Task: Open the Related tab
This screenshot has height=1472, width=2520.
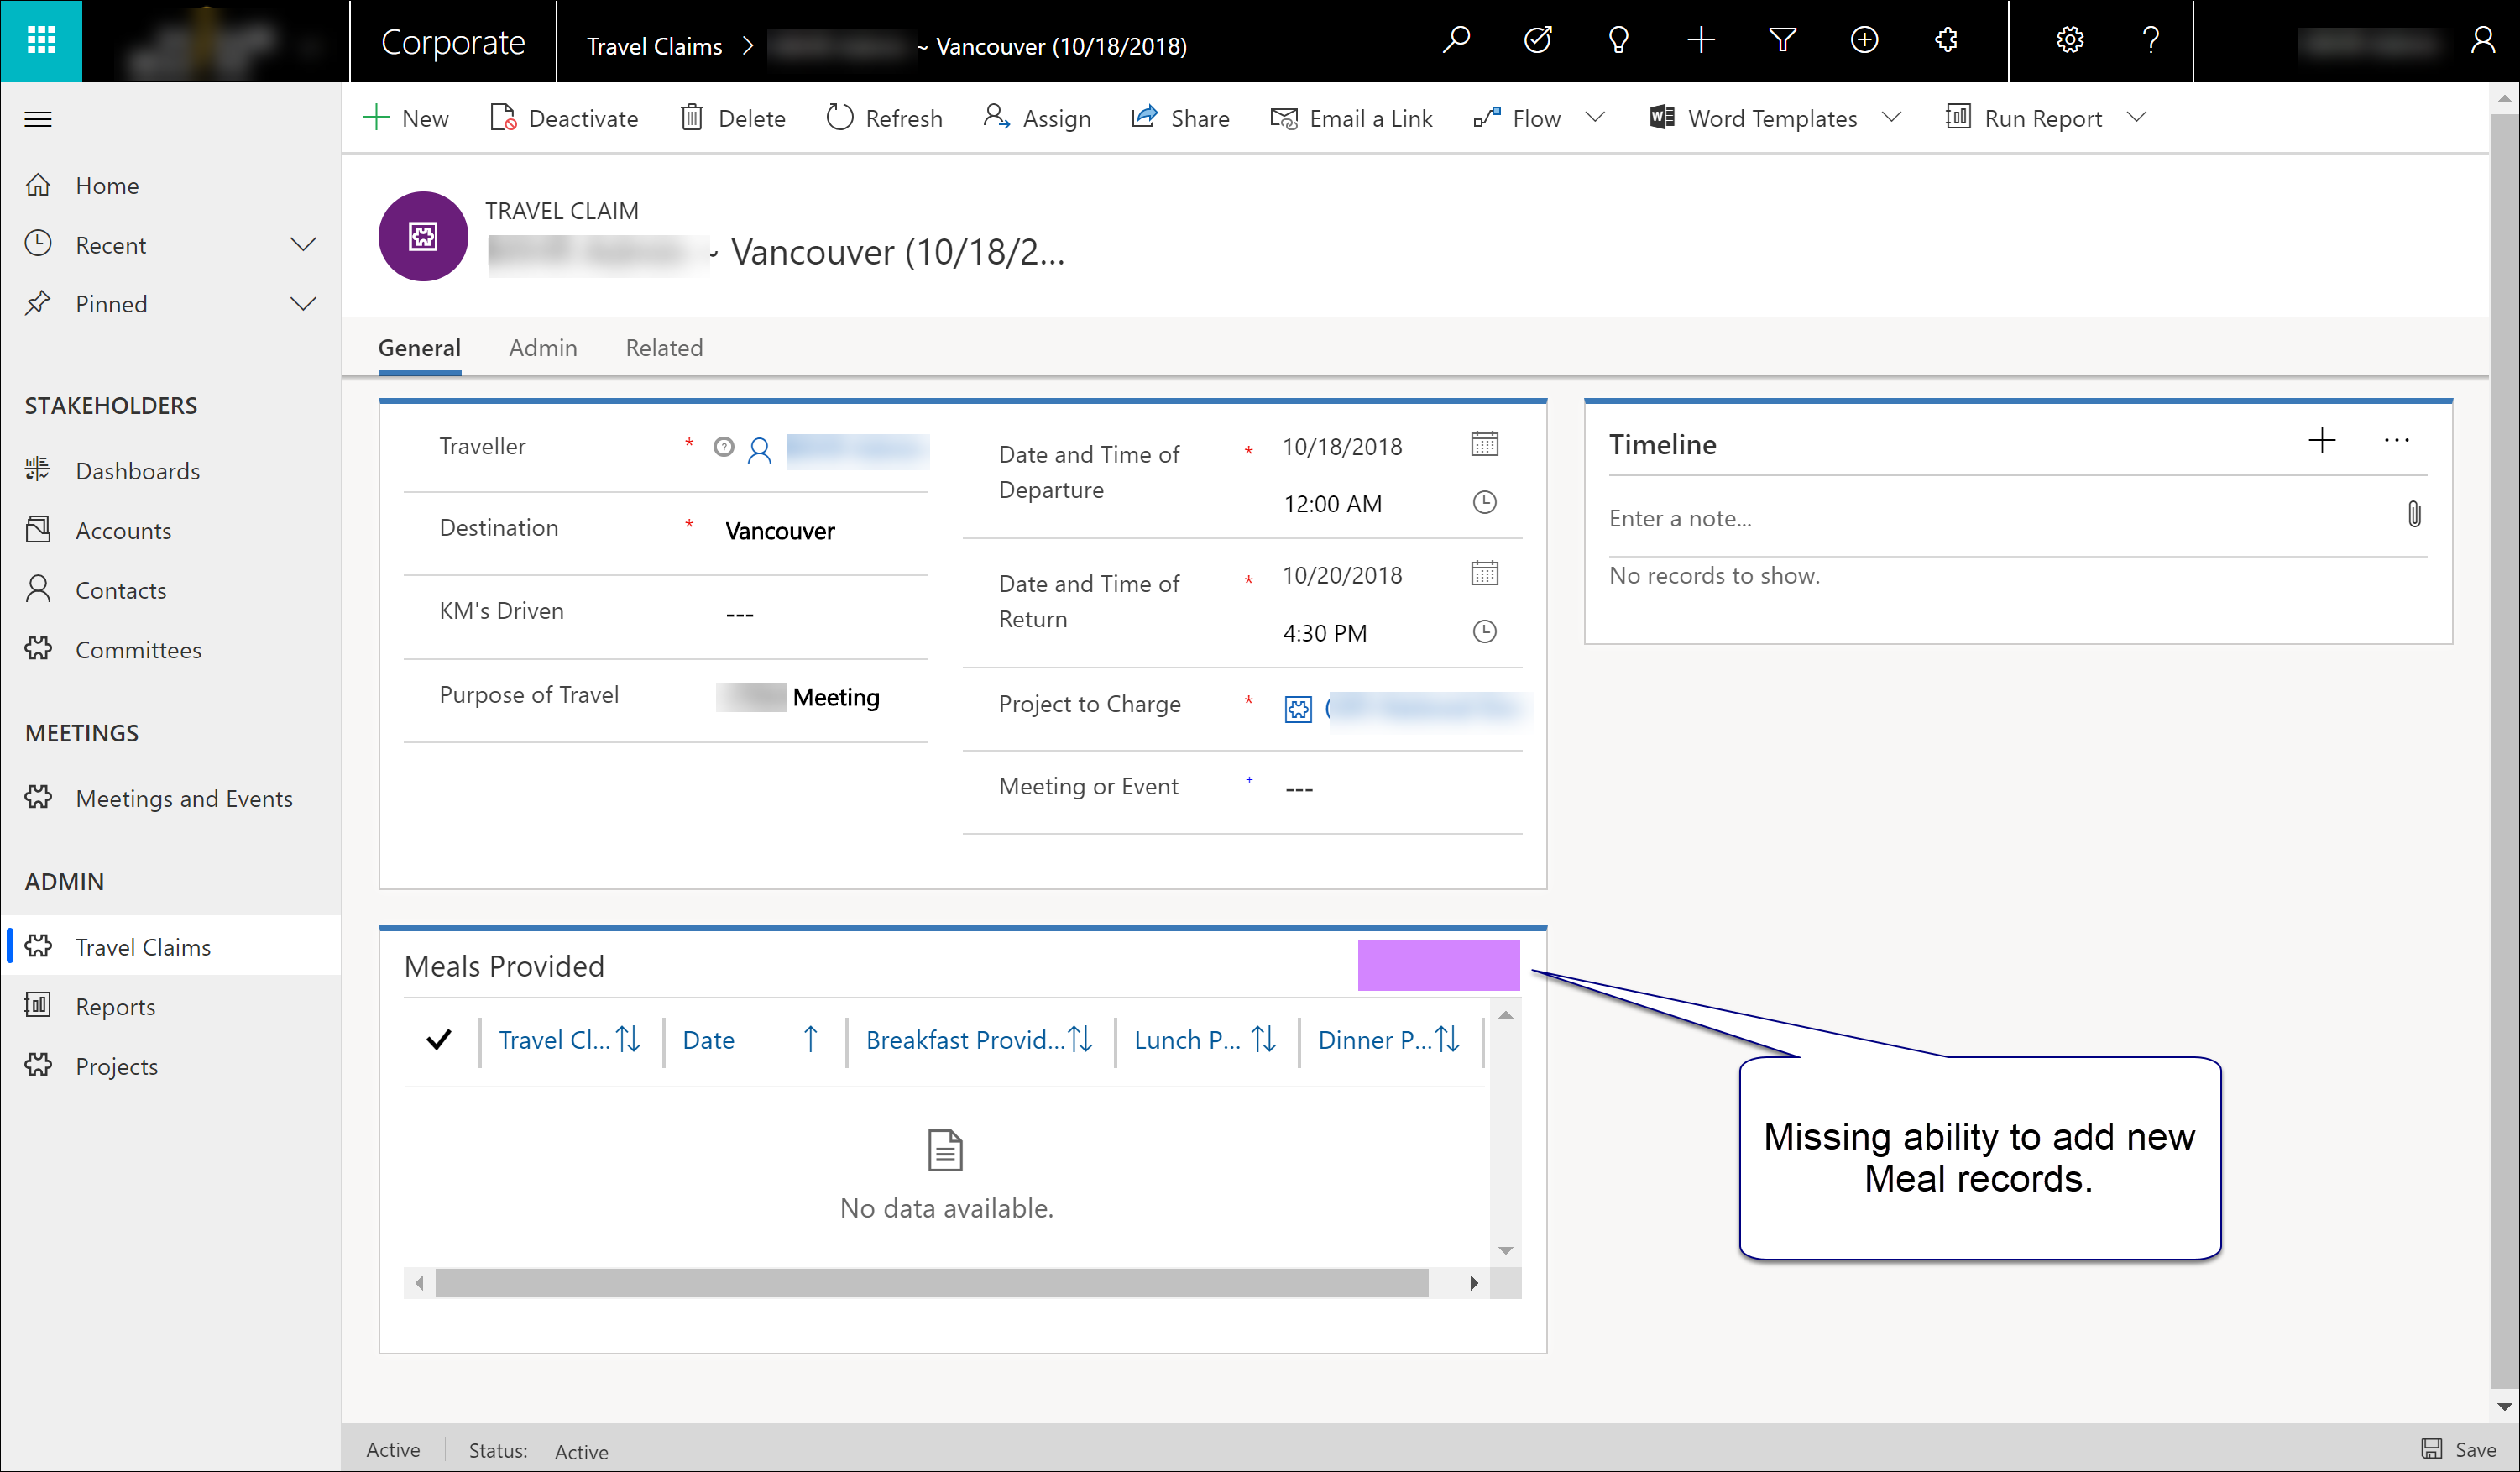Action: 664,348
